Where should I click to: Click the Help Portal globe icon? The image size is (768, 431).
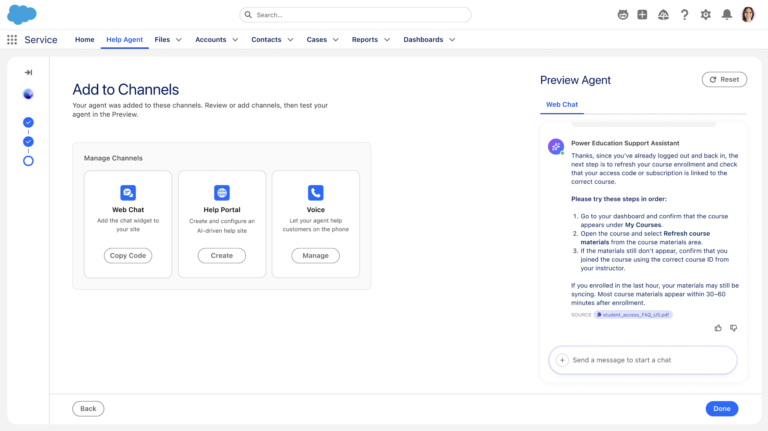click(222, 192)
